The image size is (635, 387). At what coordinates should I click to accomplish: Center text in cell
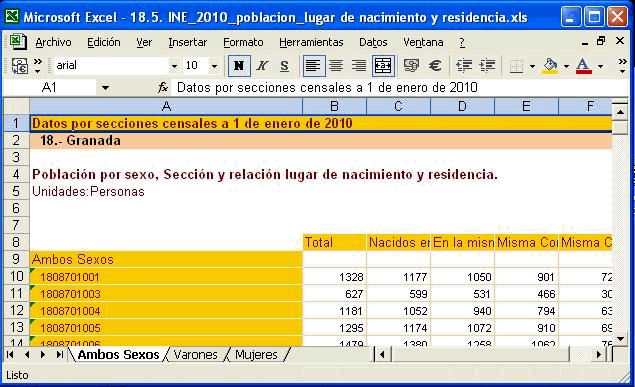point(336,66)
